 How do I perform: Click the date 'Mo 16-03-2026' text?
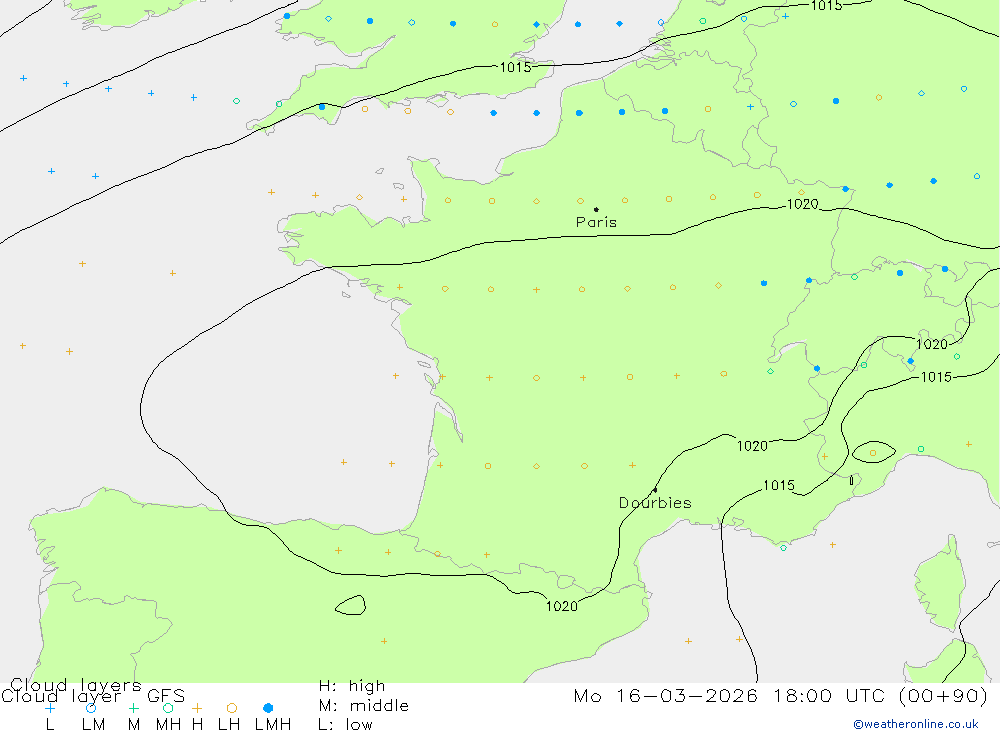(666, 695)
